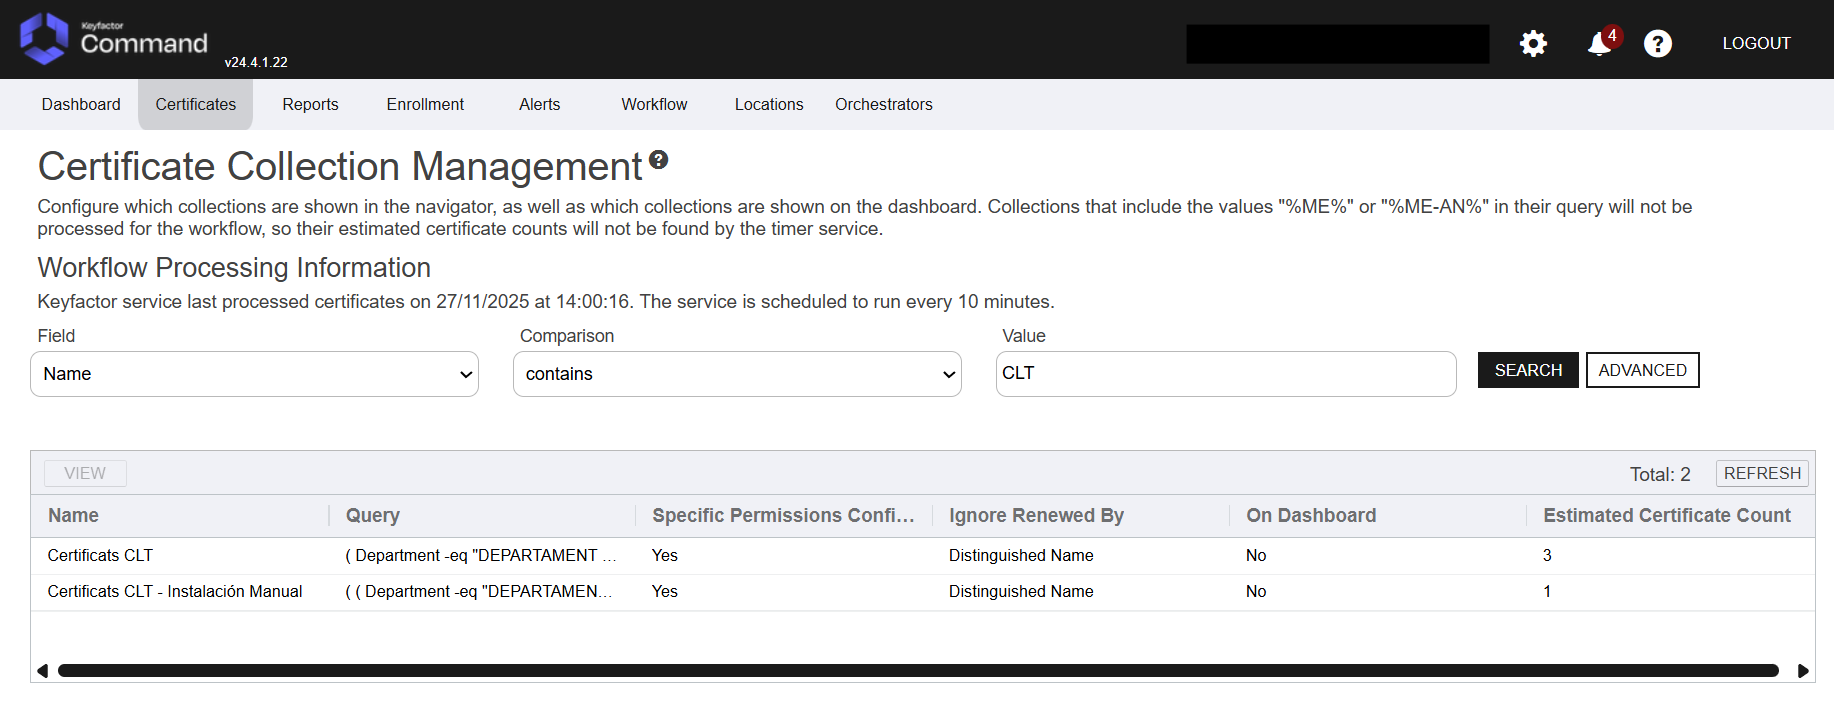Open notifications bell with 4 alerts

[x=1599, y=43]
